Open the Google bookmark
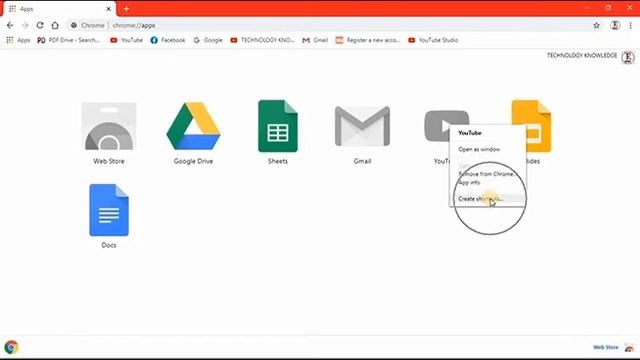Viewport: 640px width, 360px height. point(208,40)
